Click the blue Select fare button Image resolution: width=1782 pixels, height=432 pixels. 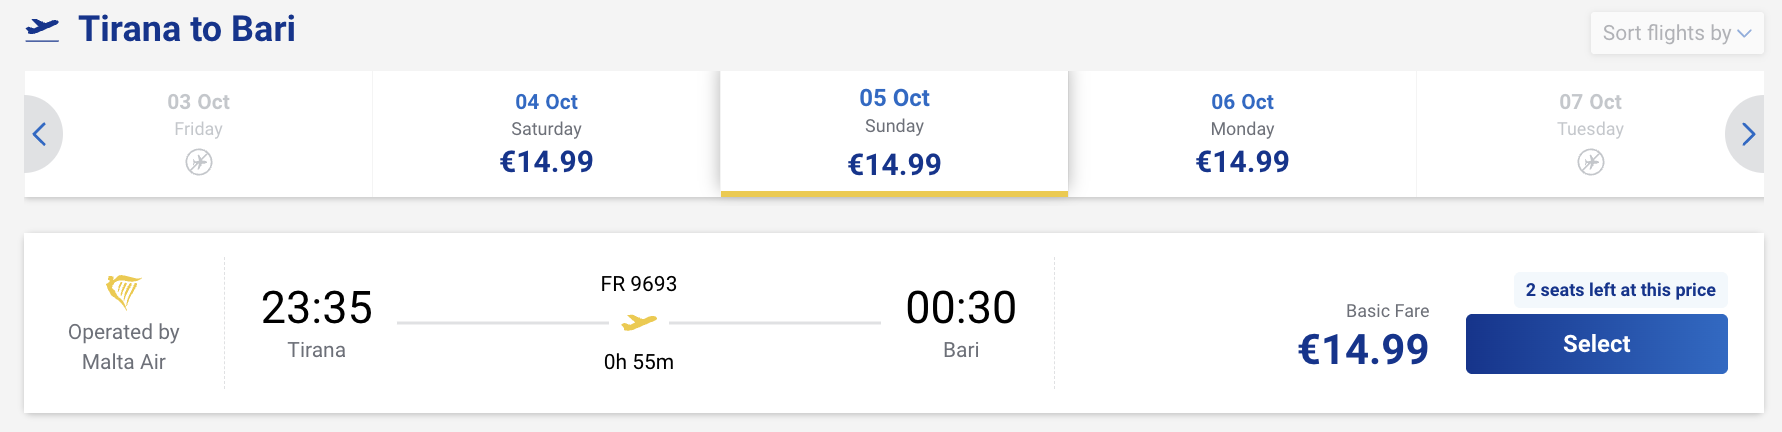click(x=1597, y=344)
